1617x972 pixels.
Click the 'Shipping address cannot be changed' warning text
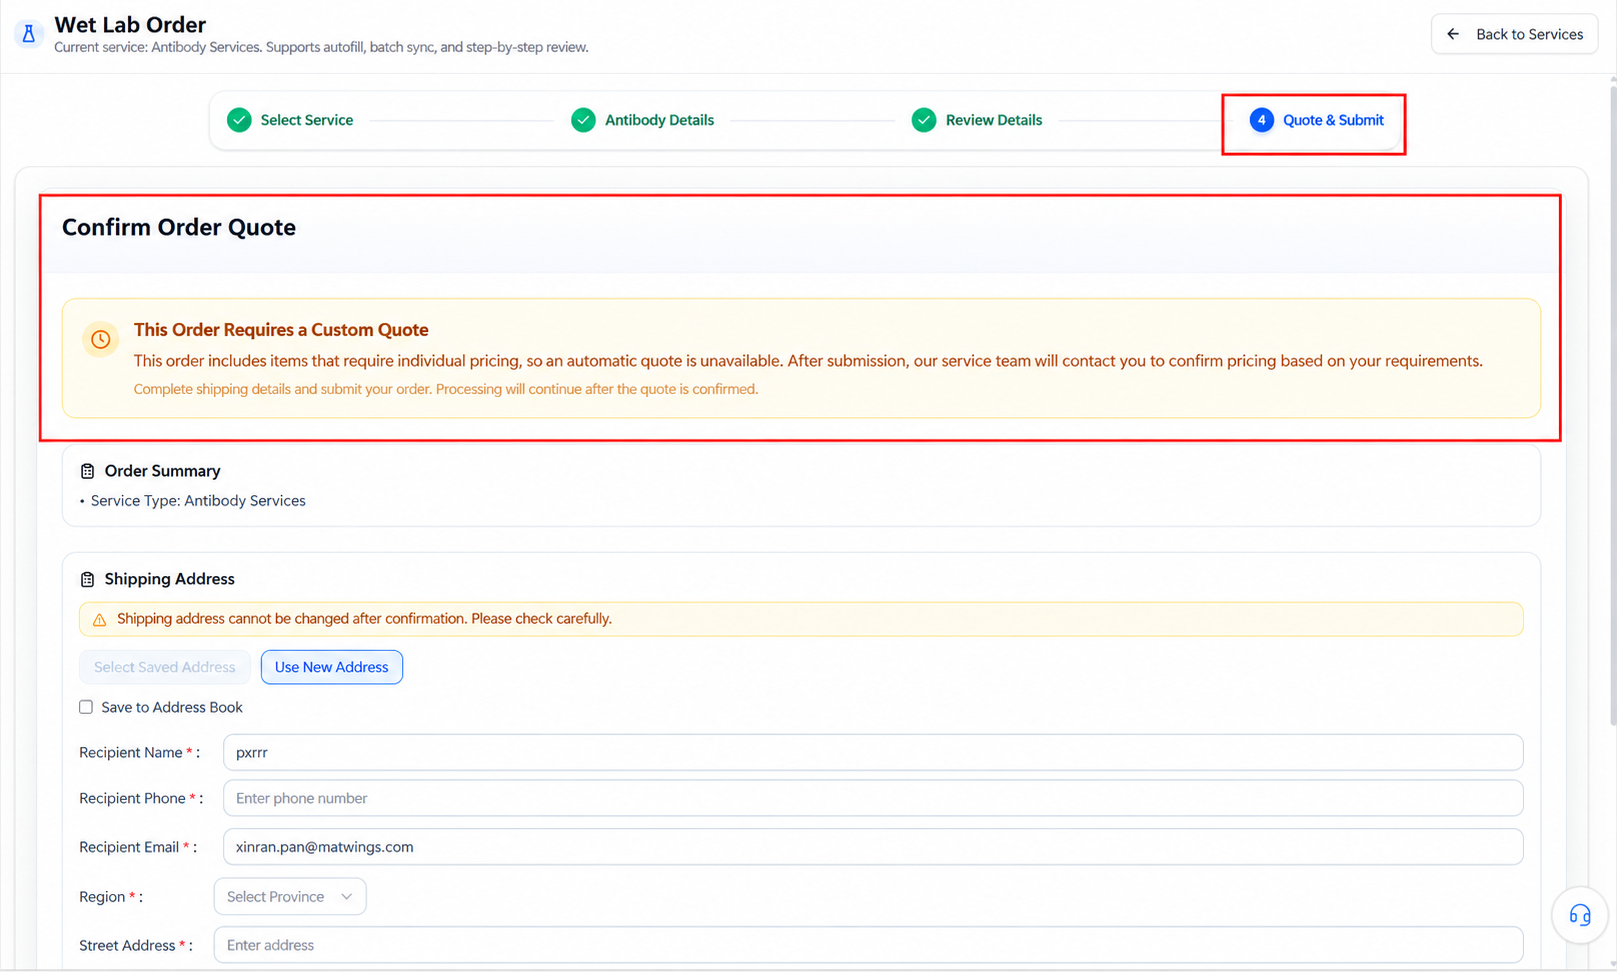(364, 619)
